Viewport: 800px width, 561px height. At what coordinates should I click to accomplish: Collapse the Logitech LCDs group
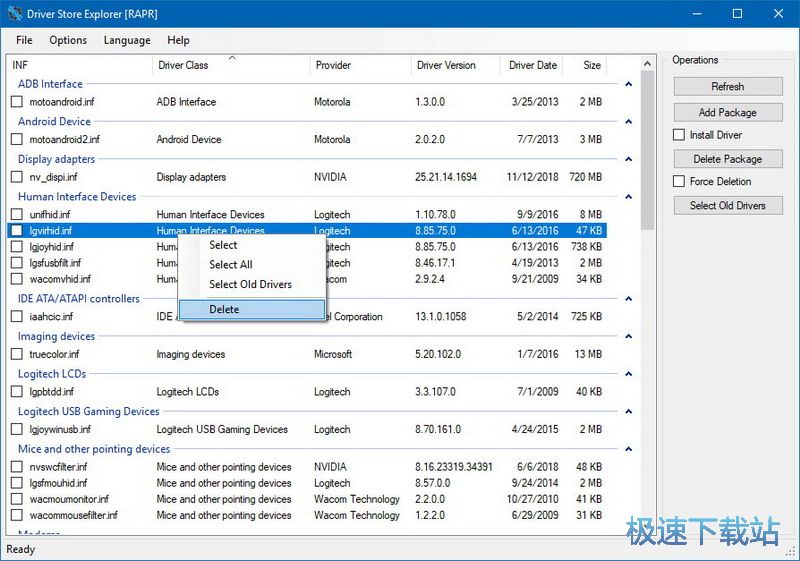coord(629,374)
